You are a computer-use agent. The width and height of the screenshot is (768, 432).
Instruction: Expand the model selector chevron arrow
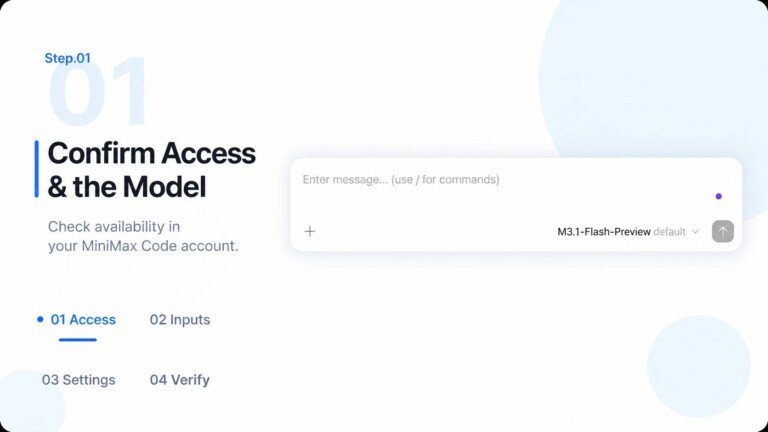coord(695,232)
